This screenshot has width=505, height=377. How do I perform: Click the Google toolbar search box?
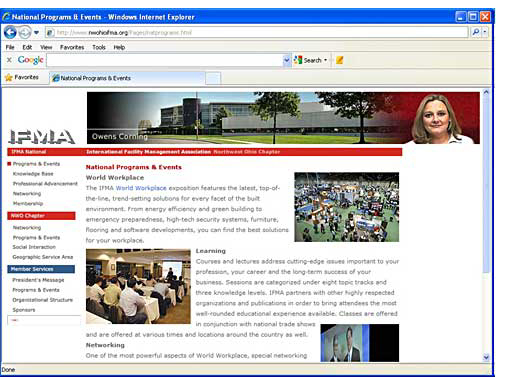165,60
